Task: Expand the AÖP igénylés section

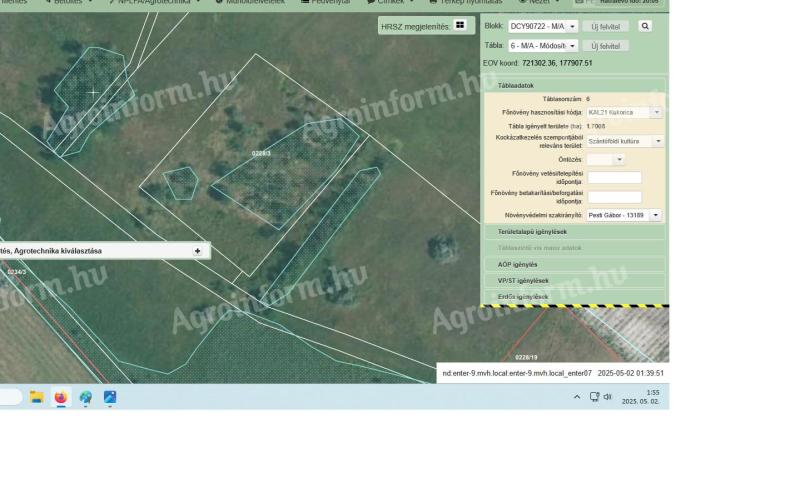Action: click(x=574, y=265)
